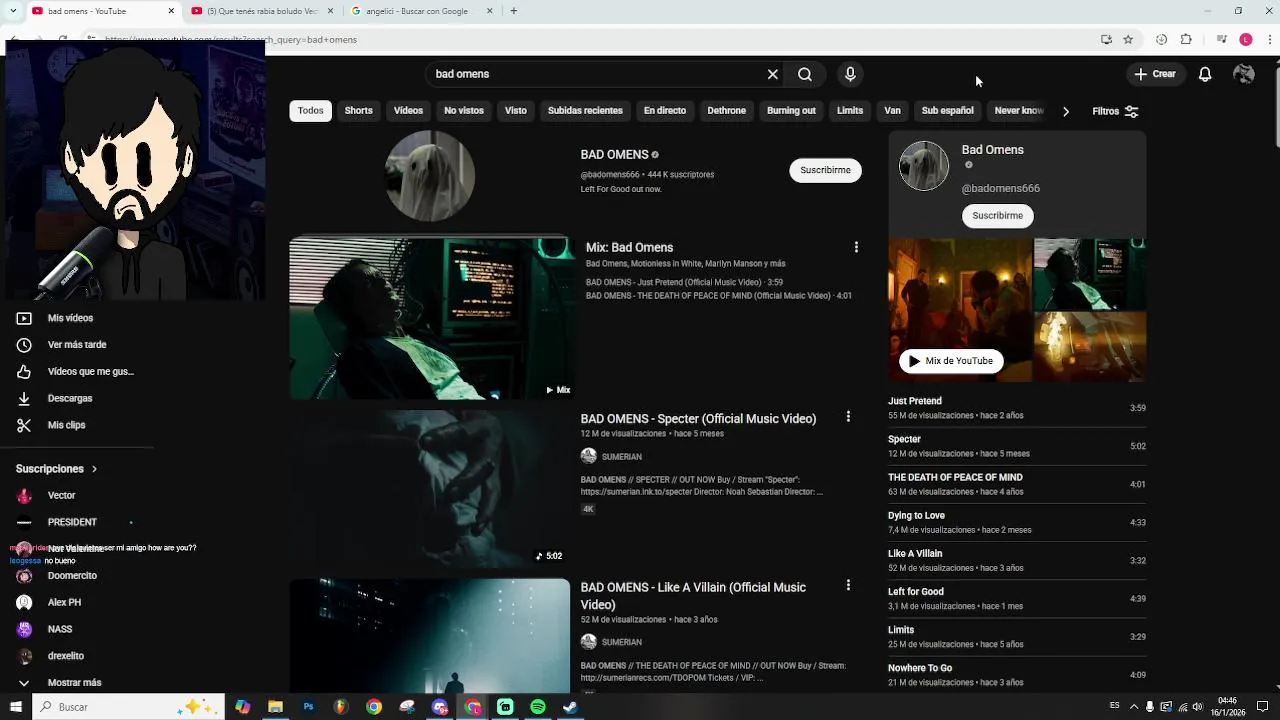The width and height of the screenshot is (1280, 720).
Task: Select the Visto filter chip
Action: click(516, 111)
